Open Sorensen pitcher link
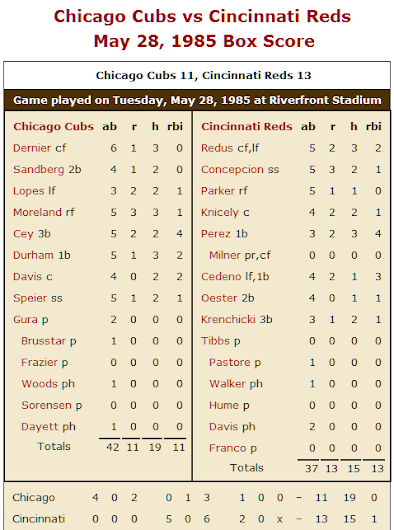 (x=47, y=405)
